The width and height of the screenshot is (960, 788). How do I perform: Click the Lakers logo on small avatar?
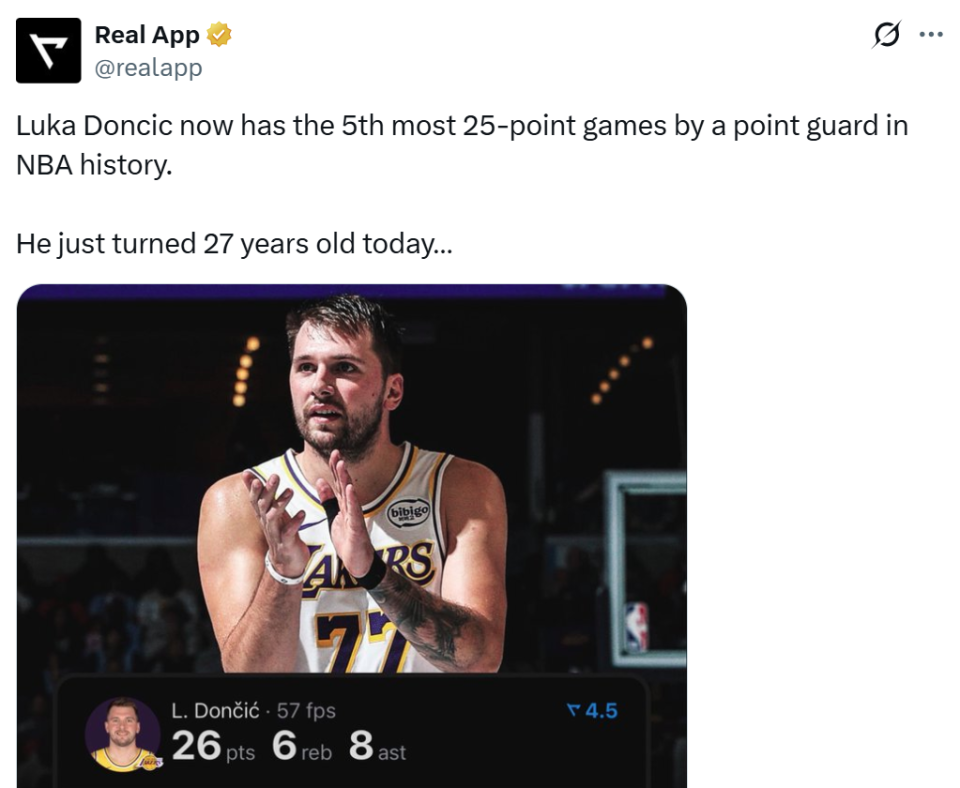[x=150, y=763]
